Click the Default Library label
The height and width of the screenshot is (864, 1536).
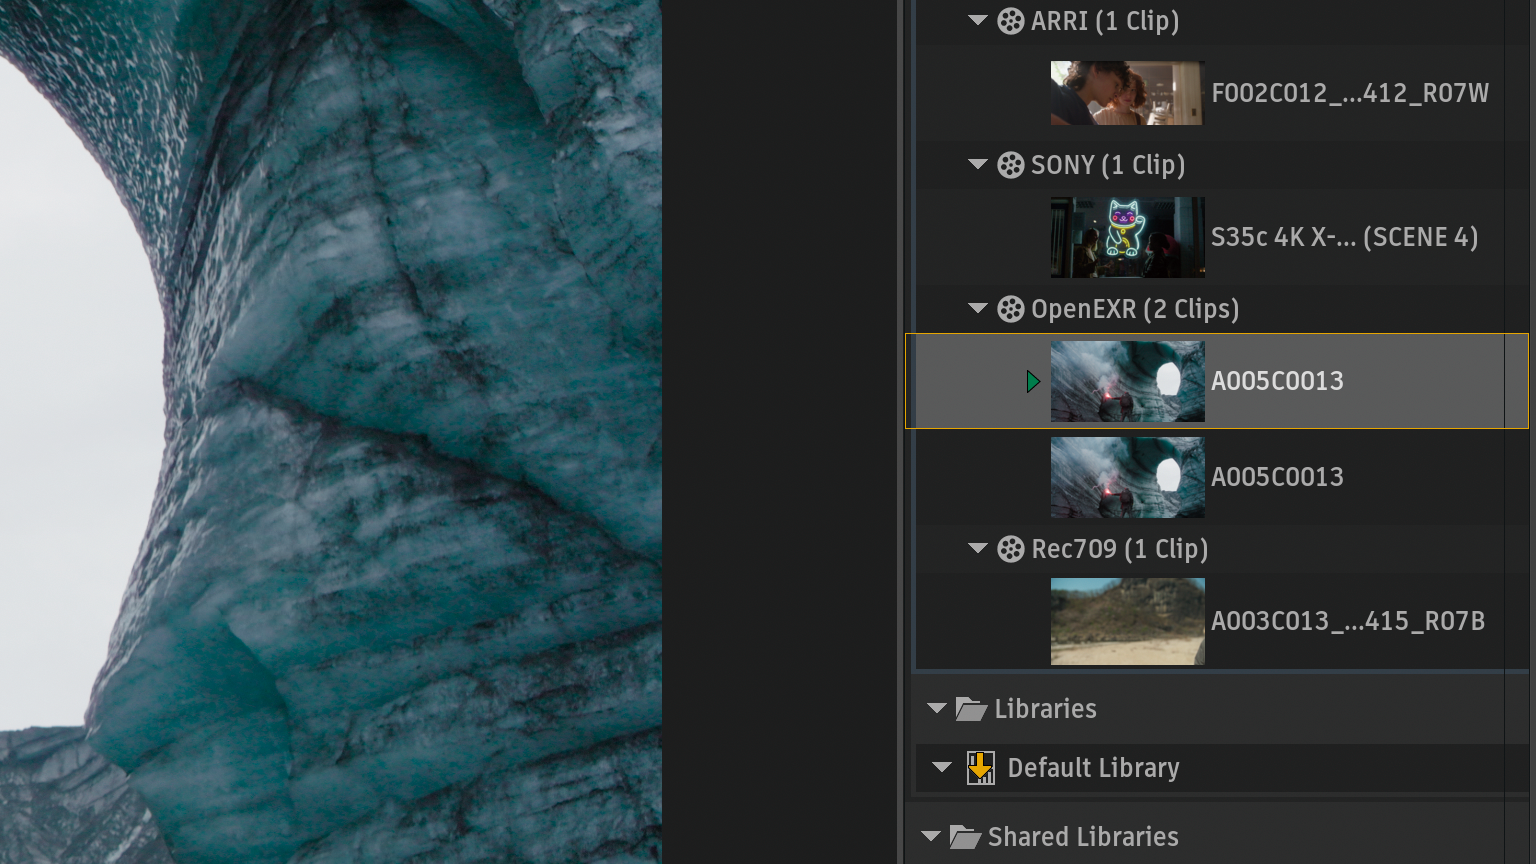click(x=1093, y=768)
